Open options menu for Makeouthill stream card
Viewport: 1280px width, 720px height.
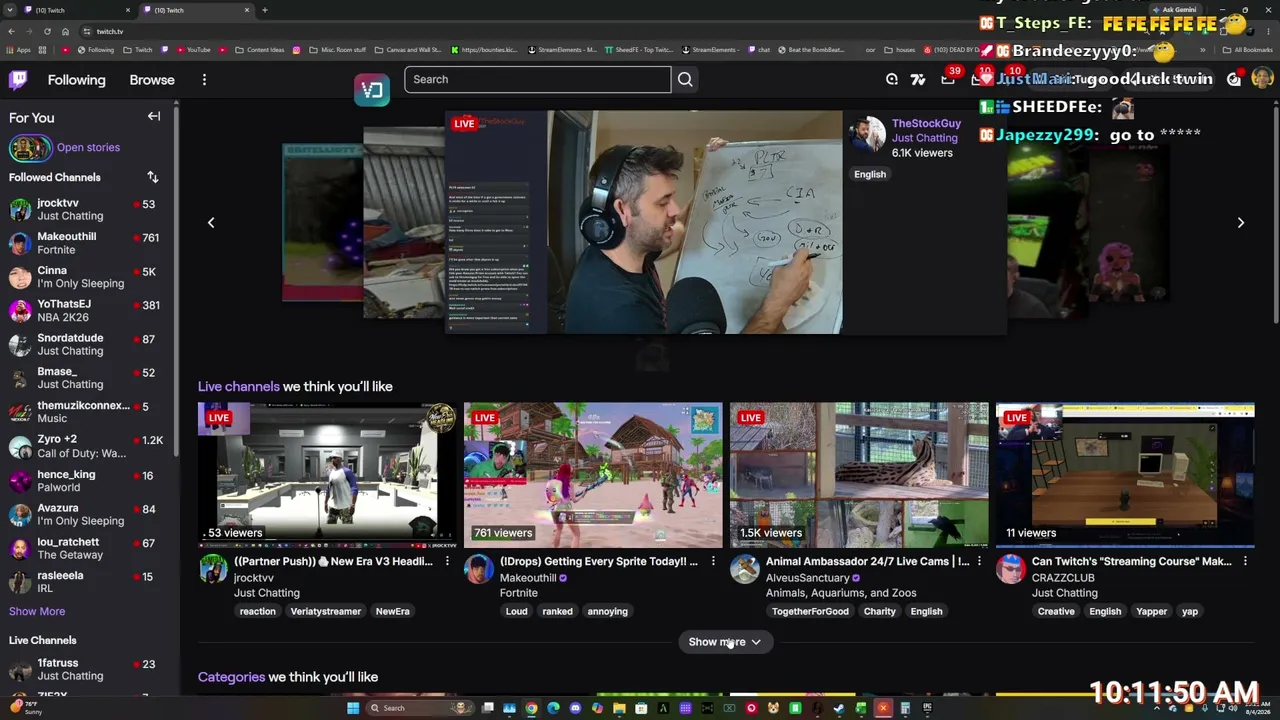pos(713,562)
